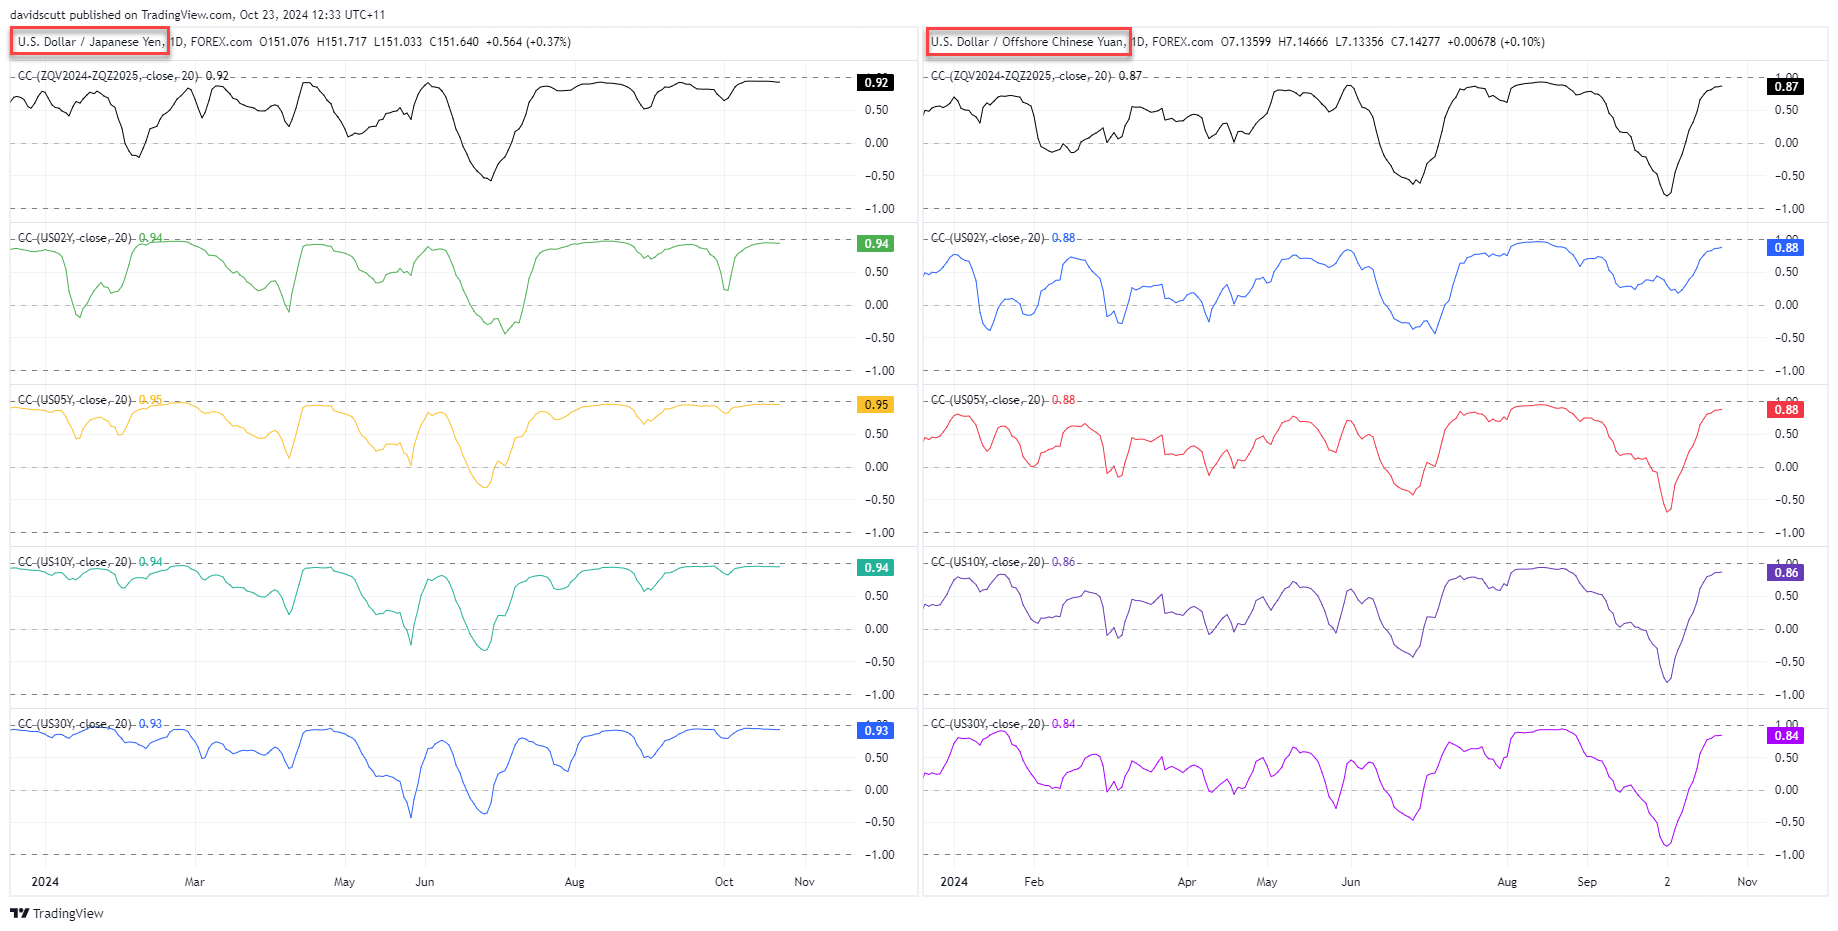Select the 'U.S. Dollar / Offshore Chinese Yuan' chart title
The height and width of the screenshot is (931, 1838).
(1028, 42)
